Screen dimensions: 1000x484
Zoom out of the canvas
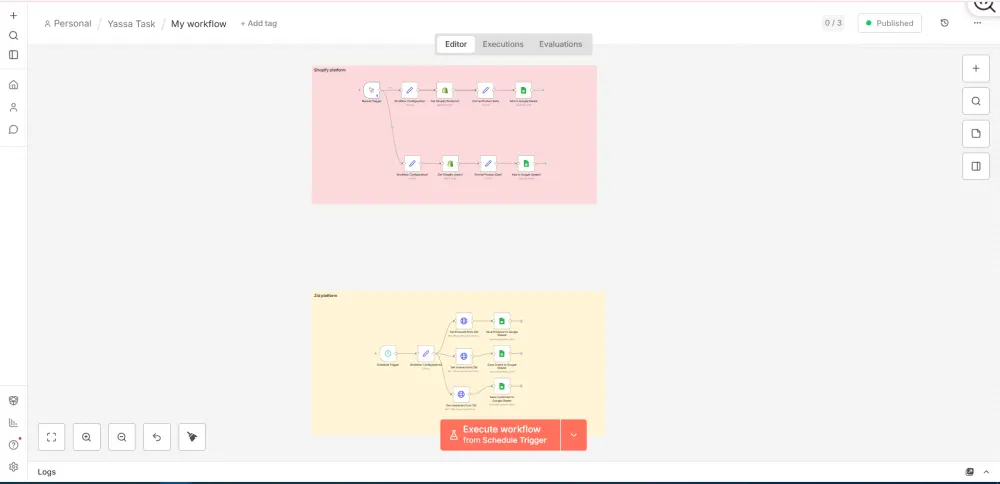click(x=122, y=437)
